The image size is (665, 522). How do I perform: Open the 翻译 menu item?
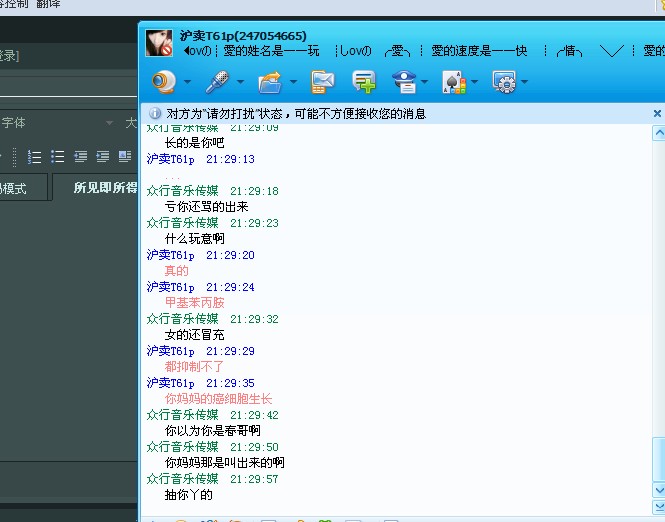click(49, 4)
